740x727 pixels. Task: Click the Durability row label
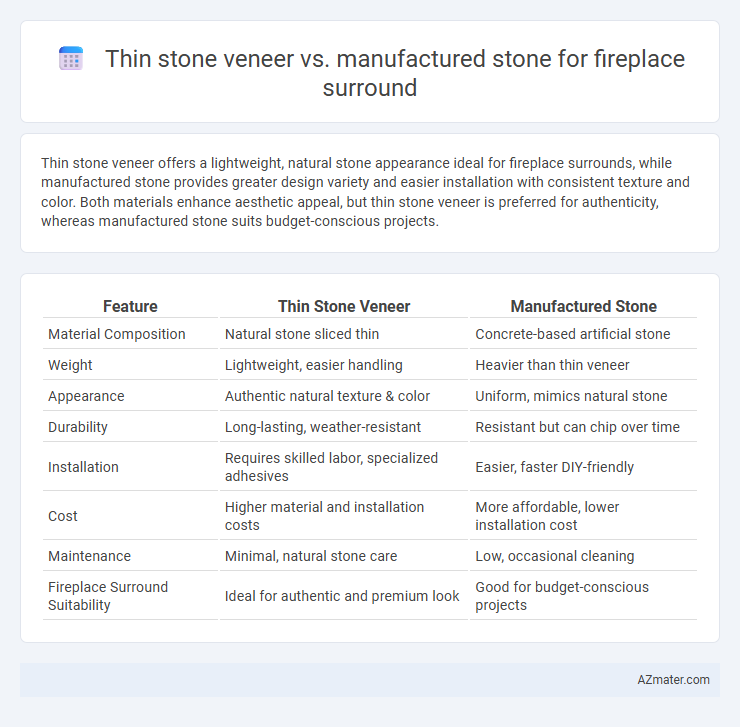[x=78, y=427]
